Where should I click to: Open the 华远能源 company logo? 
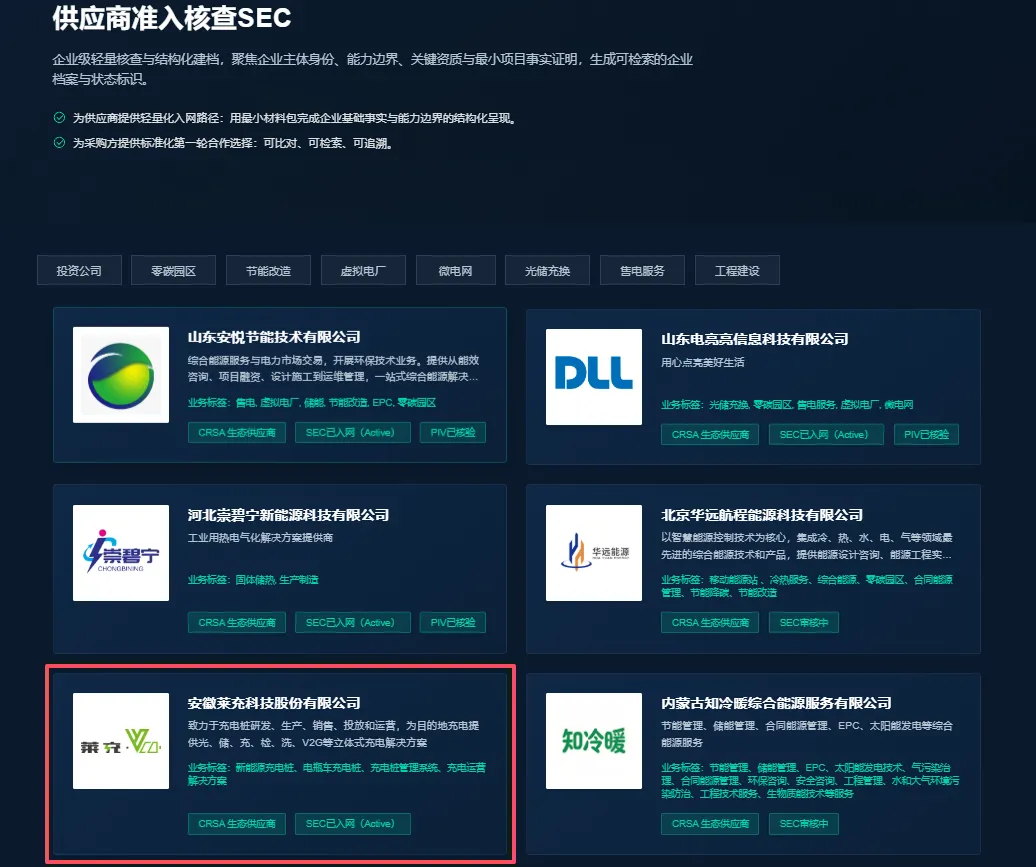tap(594, 553)
